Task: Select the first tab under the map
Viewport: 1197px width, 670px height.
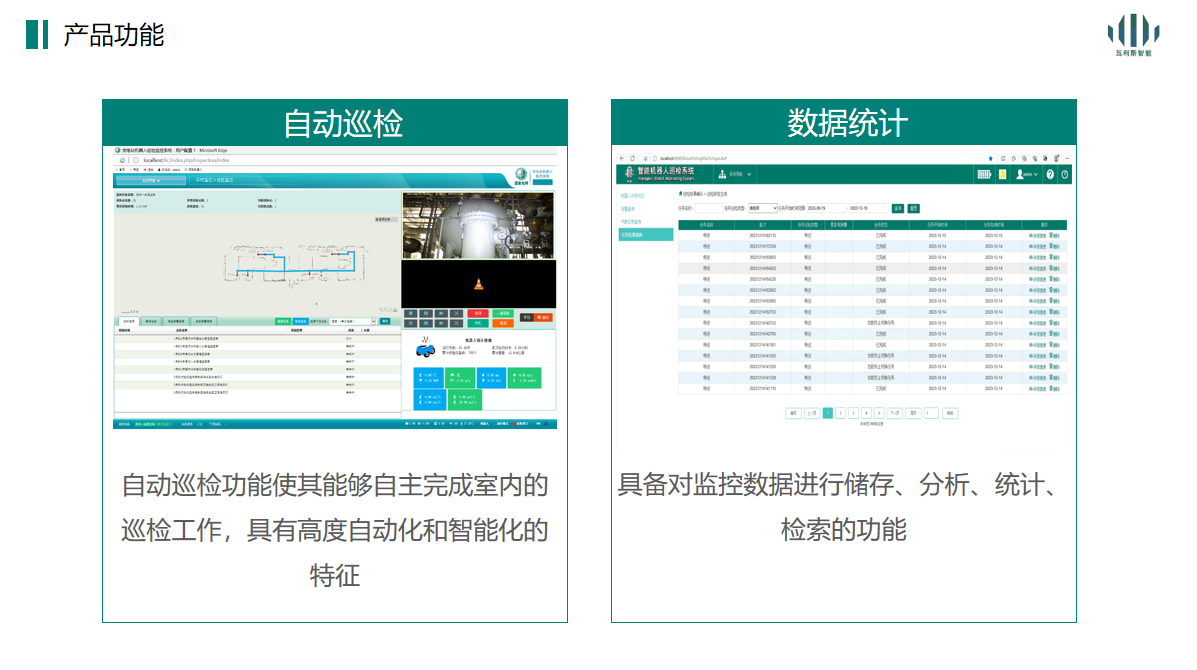Action: (128, 321)
